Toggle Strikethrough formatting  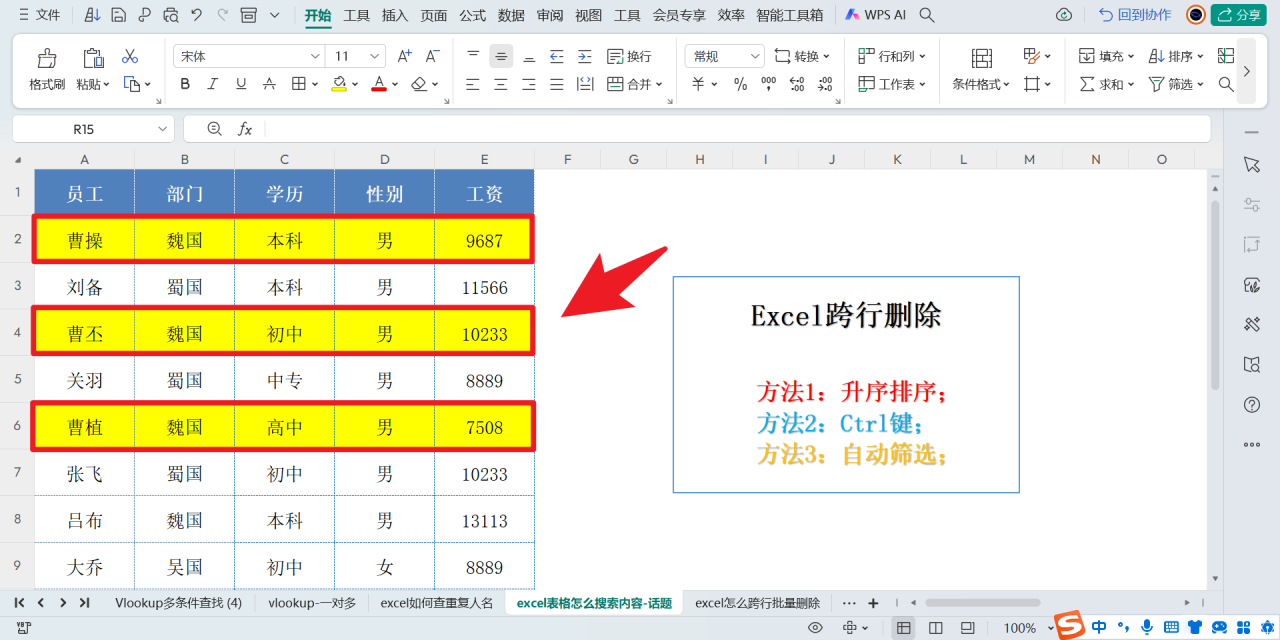pyautogui.click(x=269, y=84)
